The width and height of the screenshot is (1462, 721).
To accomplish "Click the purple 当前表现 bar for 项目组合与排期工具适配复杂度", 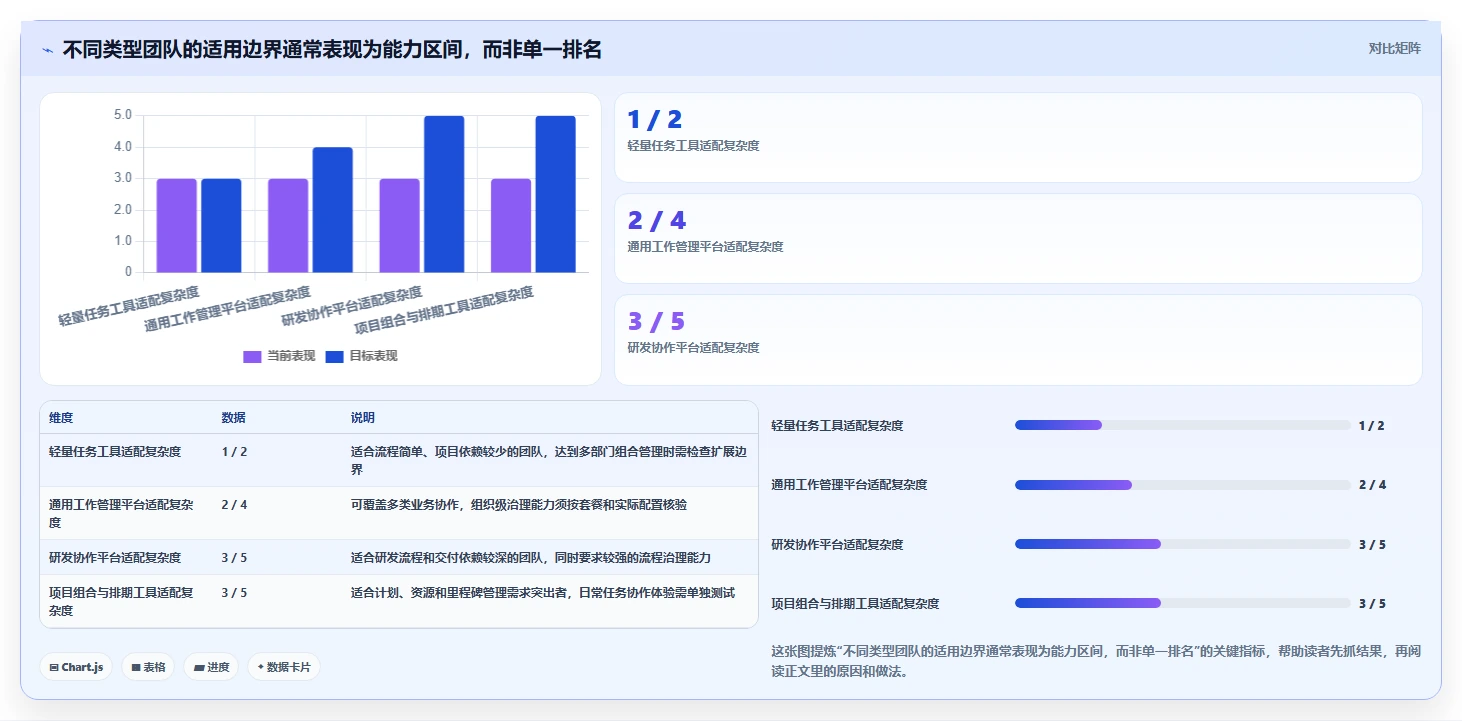I will point(511,225).
